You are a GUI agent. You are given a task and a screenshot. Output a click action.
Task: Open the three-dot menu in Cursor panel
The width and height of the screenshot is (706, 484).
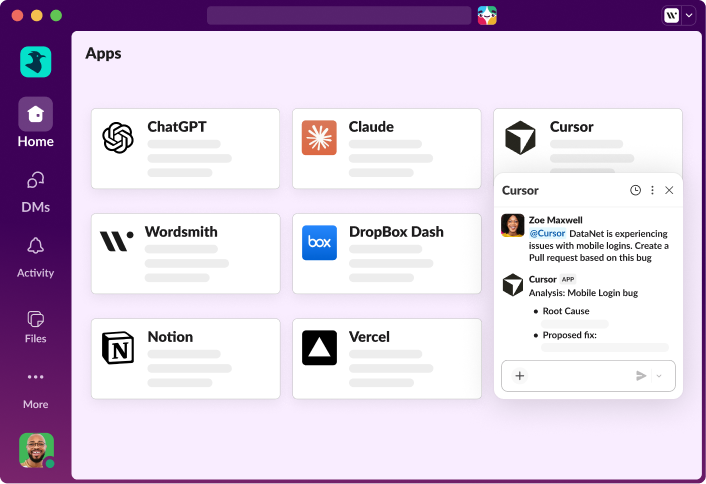pos(652,190)
